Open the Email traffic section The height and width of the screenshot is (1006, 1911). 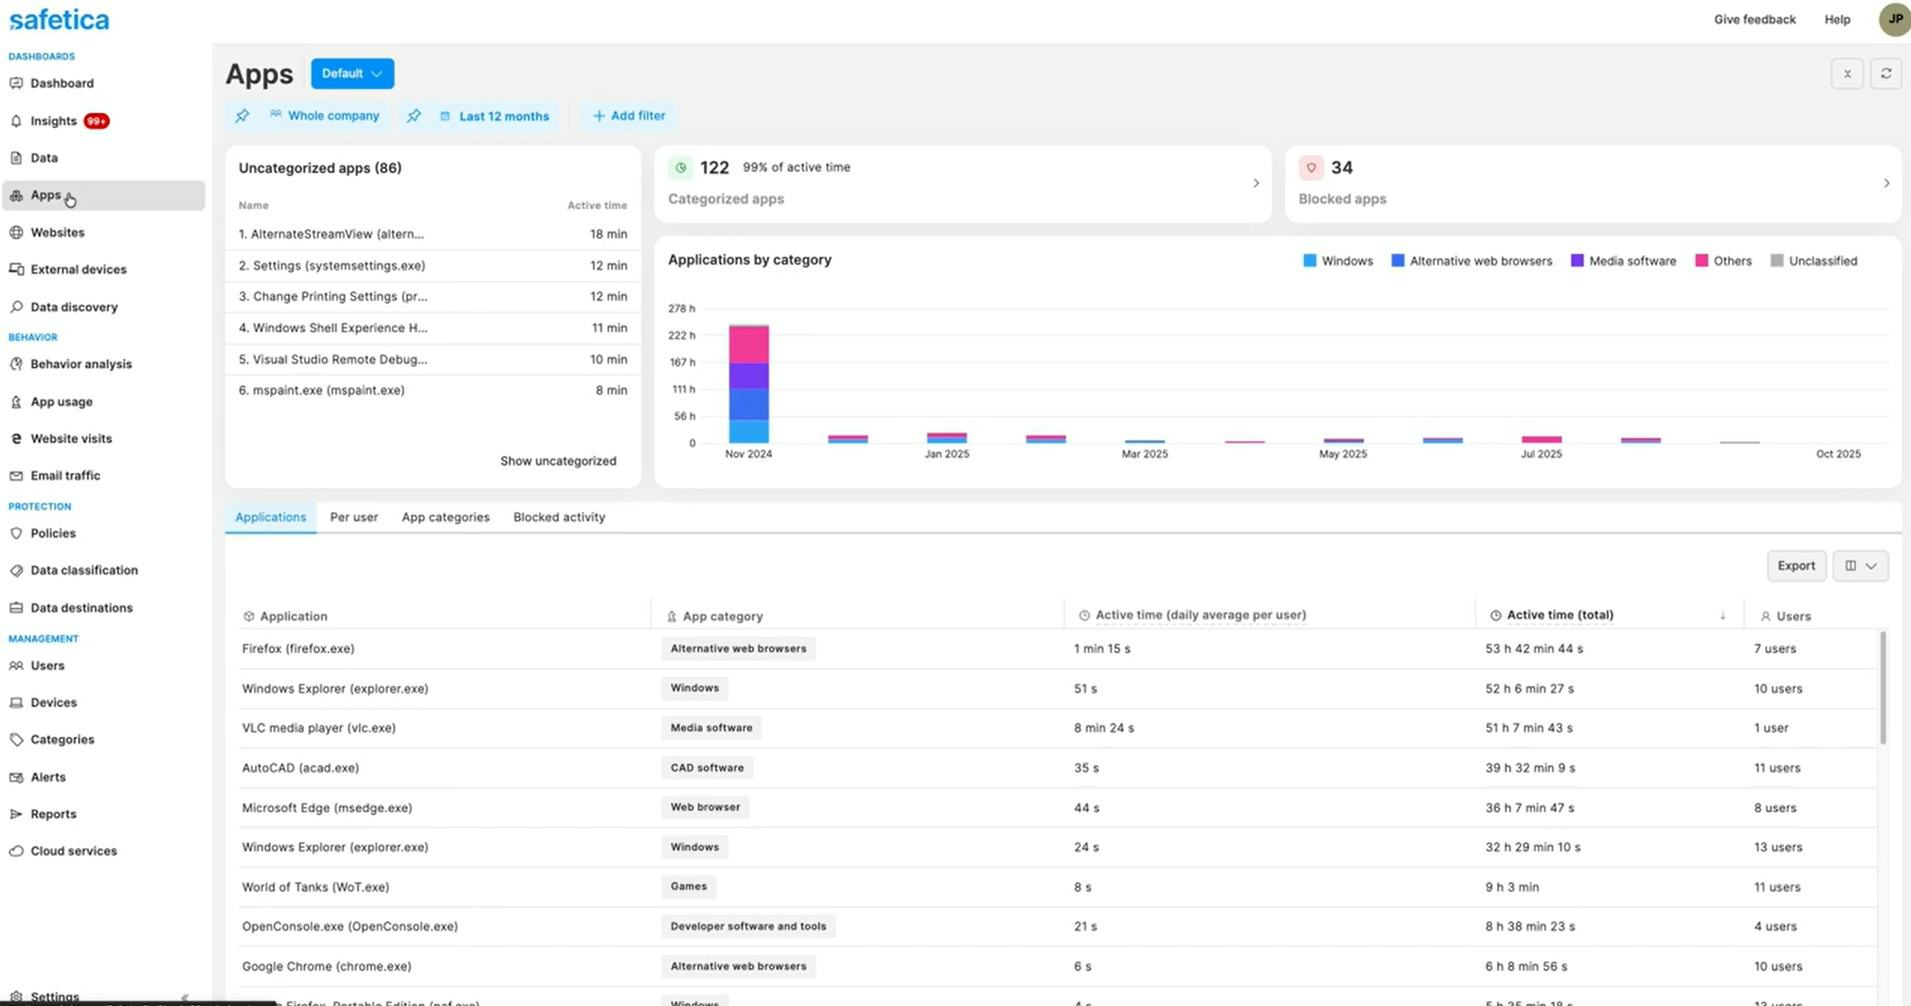click(x=65, y=475)
